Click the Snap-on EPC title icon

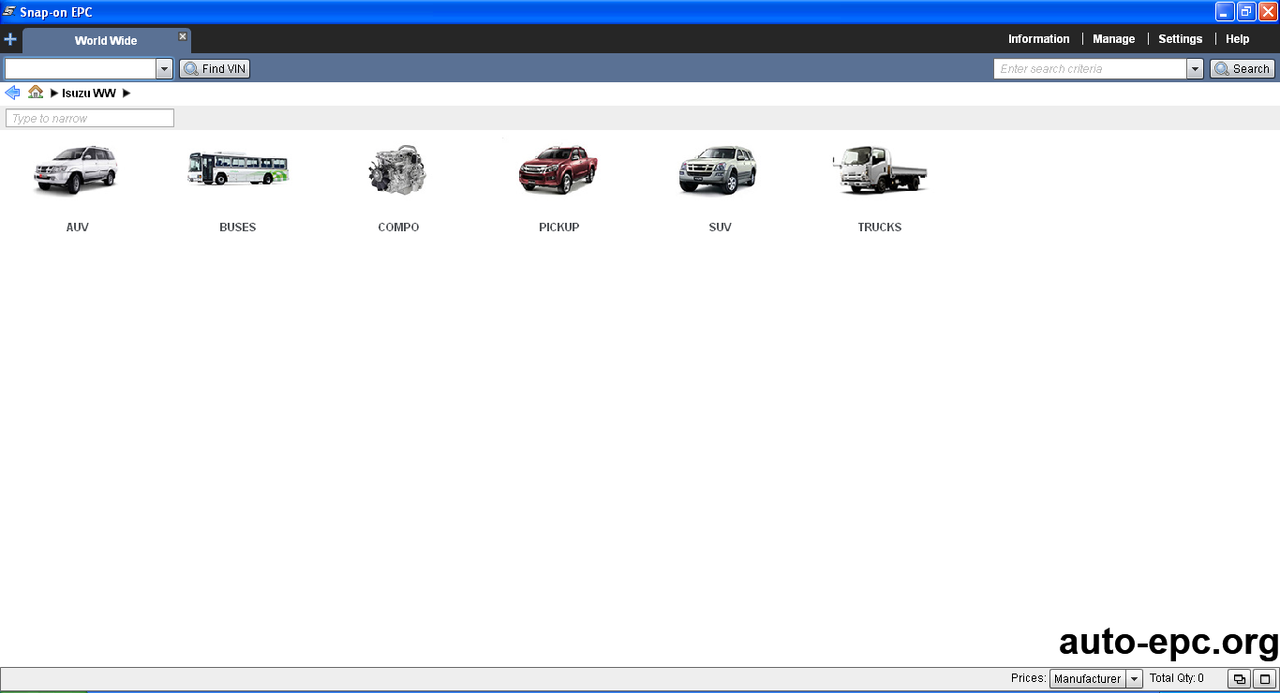[9, 12]
